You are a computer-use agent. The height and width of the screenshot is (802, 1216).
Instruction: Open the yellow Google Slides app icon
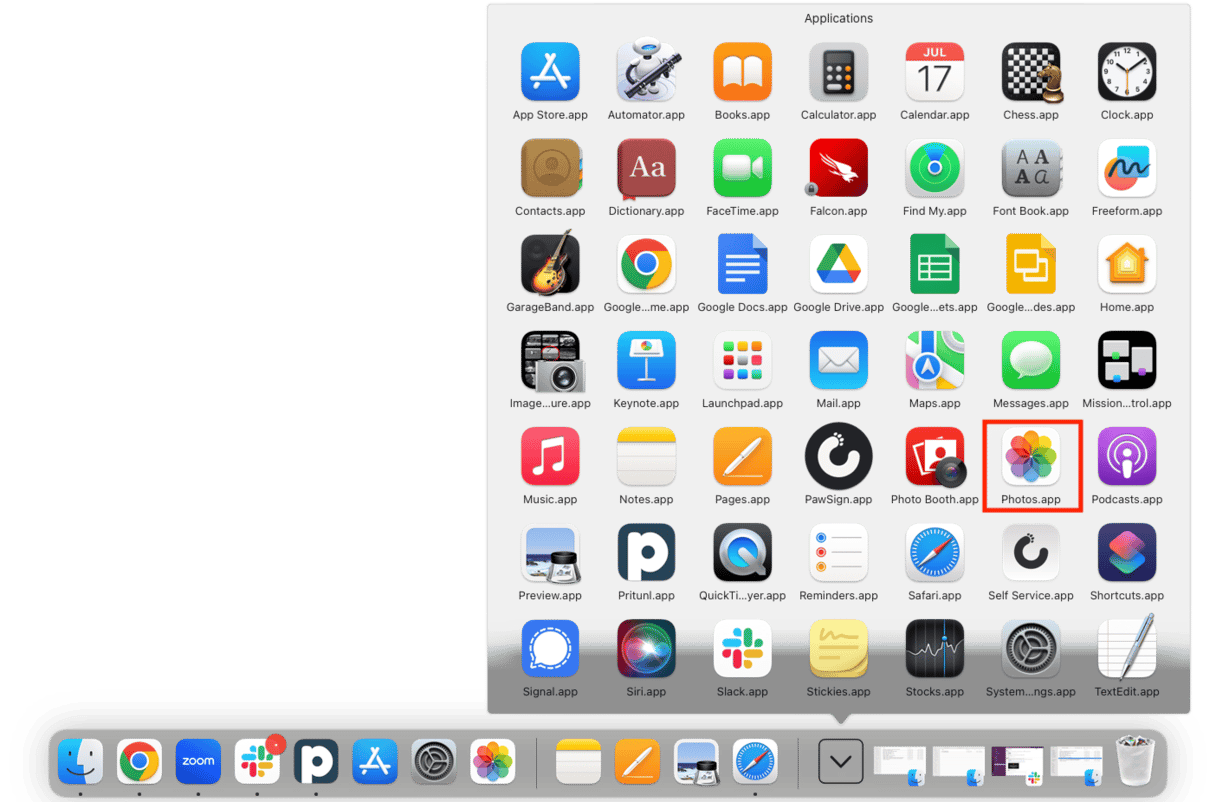1031,264
